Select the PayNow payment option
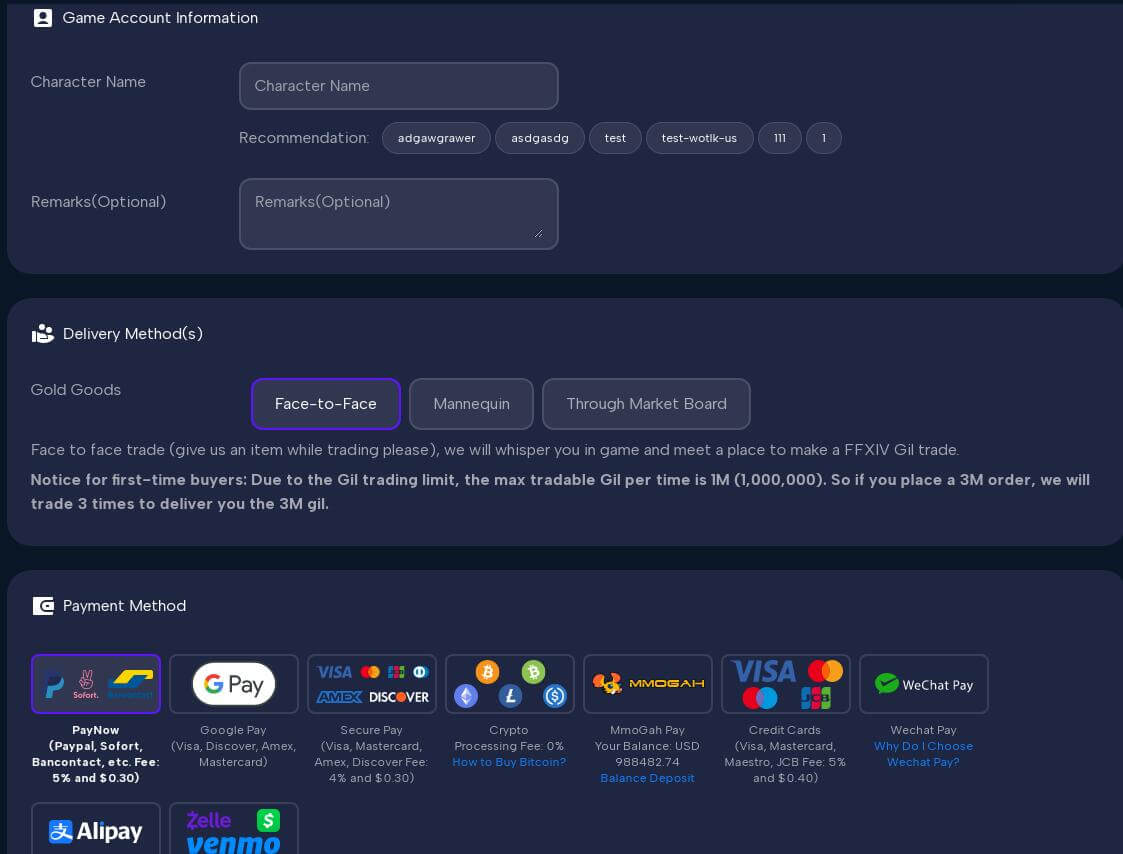The height and width of the screenshot is (854, 1123). tap(96, 684)
